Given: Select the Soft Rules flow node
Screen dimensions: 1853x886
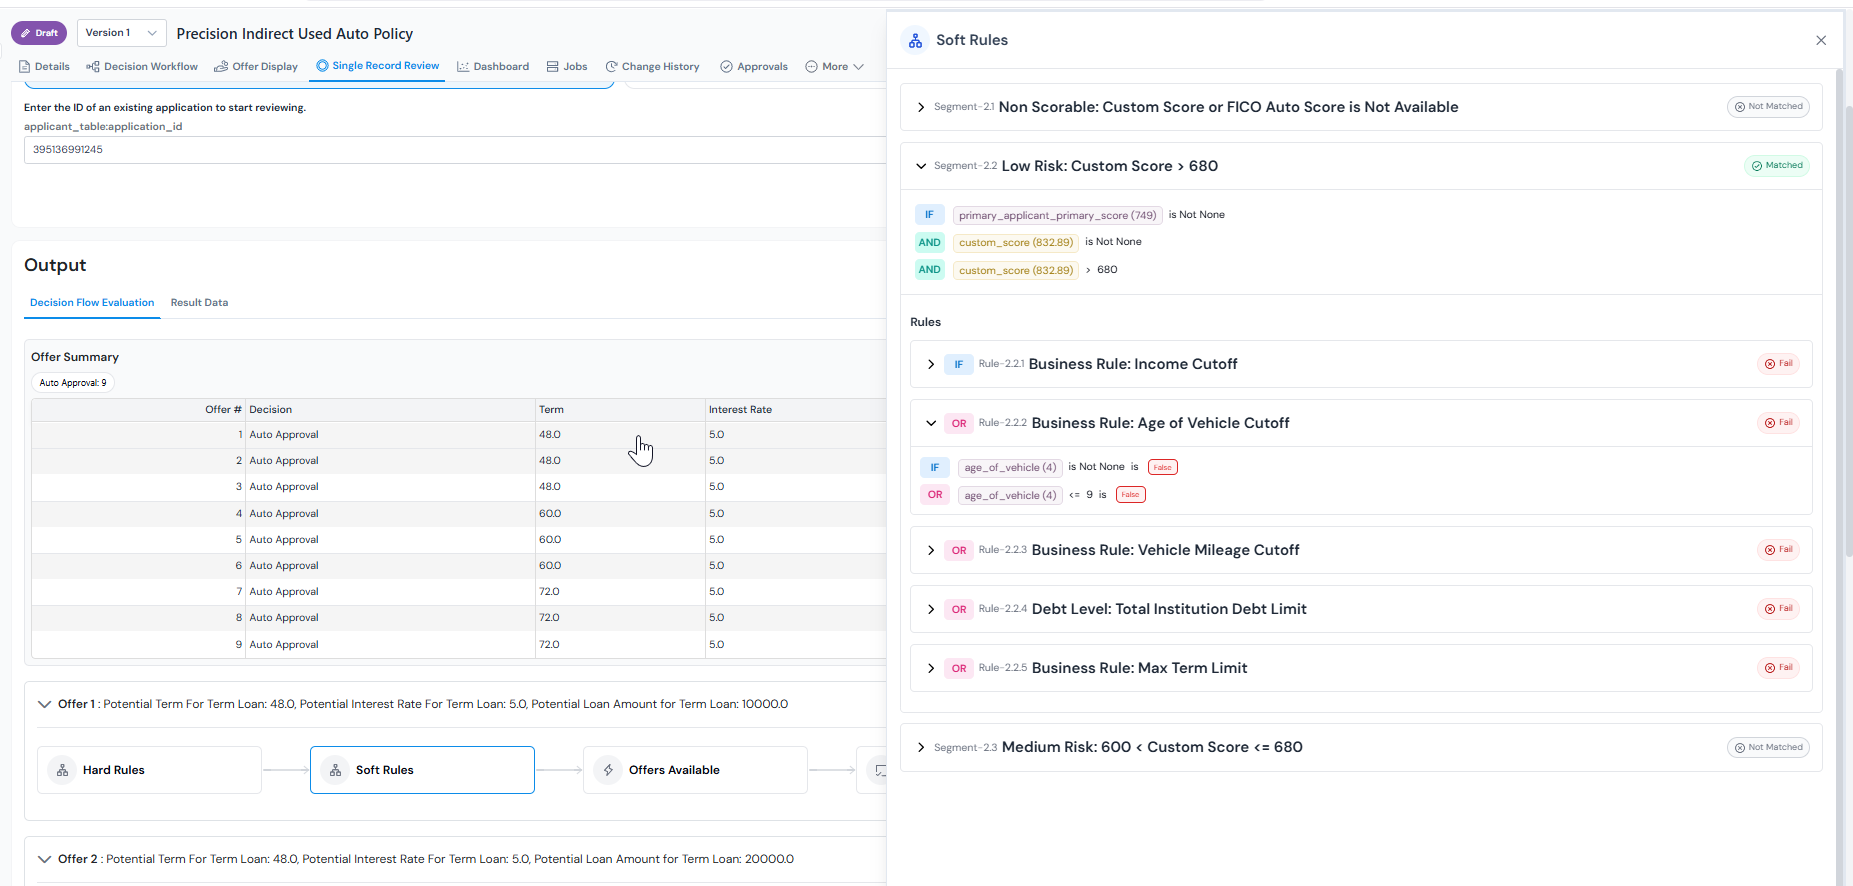Looking at the screenshot, I should click(422, 770).
